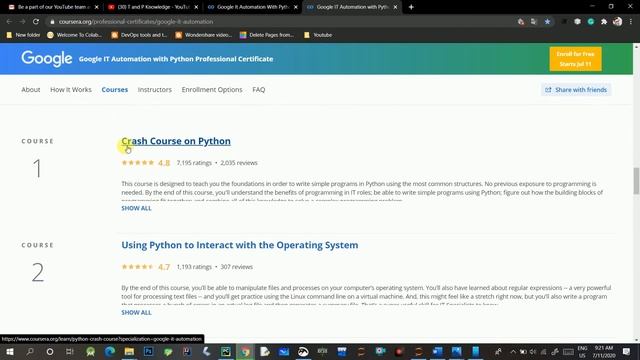Click the '307 reviews' text for Course 2
Screen dimensions: 640x360
point(237,267)
